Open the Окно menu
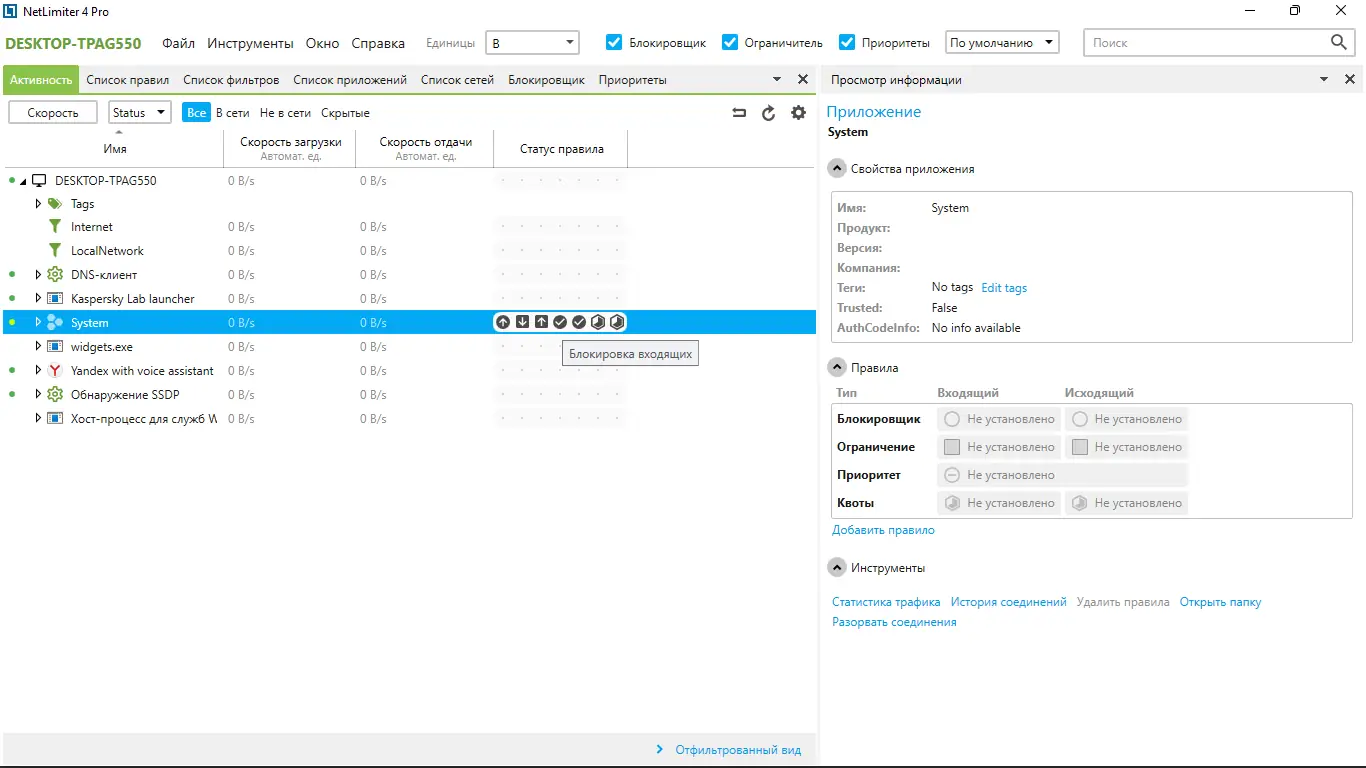The height and width of the screenshot is (768, 1366). [x=323, y=43]
